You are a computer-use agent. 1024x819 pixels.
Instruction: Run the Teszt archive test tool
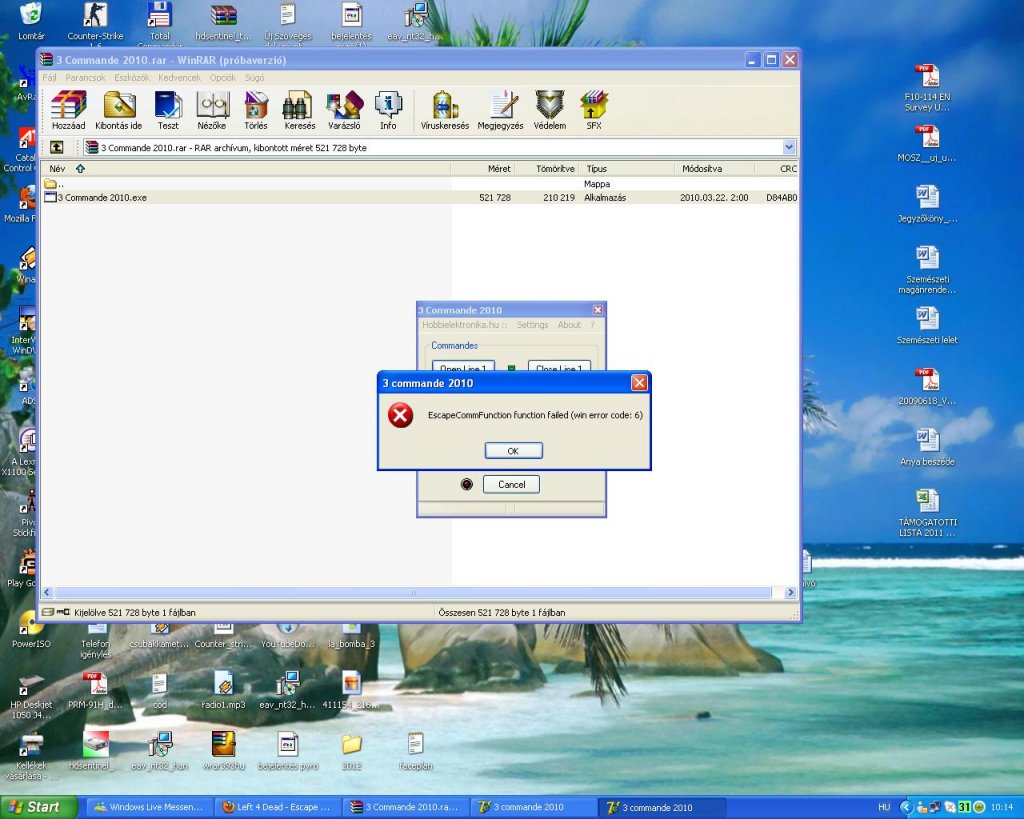pos(168,110)
